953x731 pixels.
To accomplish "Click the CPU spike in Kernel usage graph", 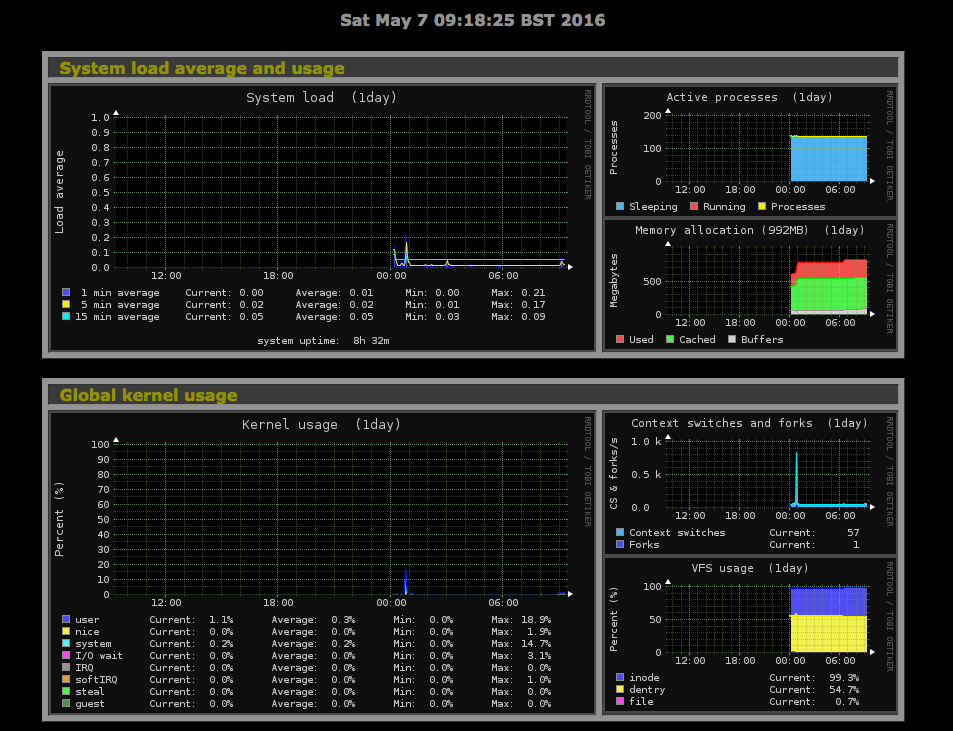I will (405, 580).
